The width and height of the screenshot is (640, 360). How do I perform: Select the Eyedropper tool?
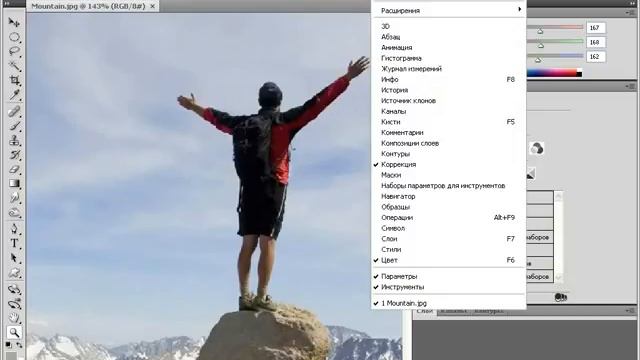(14, 95)
